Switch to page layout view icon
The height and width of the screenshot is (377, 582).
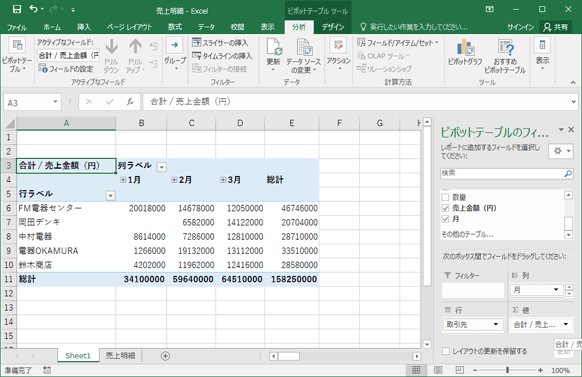pos(438,370)
